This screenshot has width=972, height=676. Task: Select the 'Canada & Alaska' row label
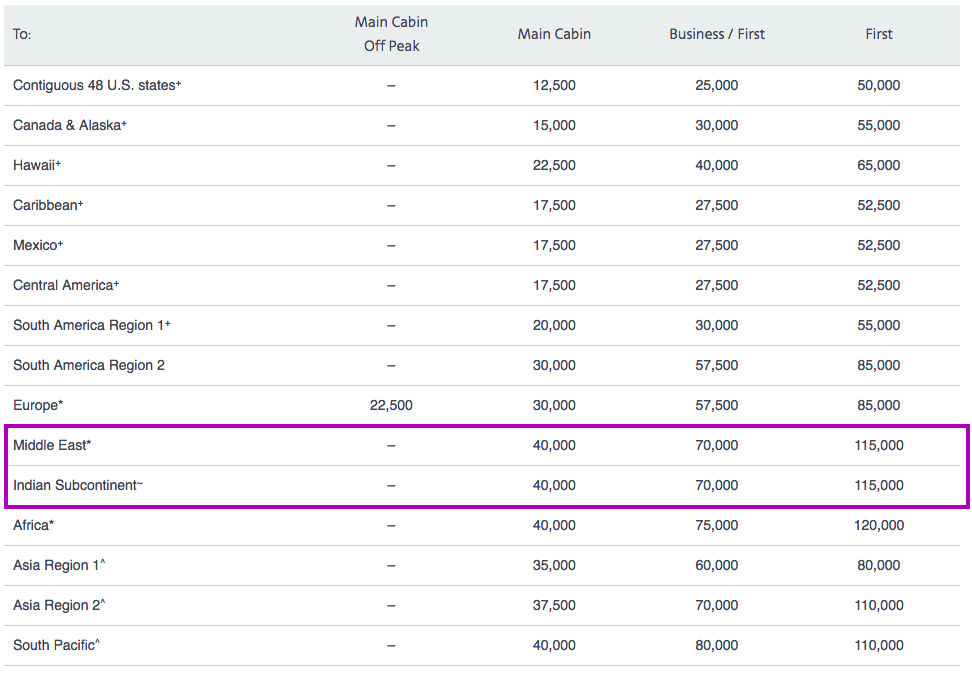[x=69, y=125]
